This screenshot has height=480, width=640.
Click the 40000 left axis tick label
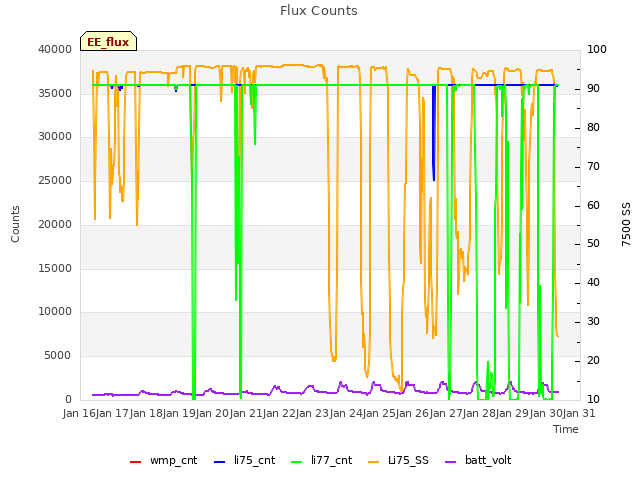point(55,49)
